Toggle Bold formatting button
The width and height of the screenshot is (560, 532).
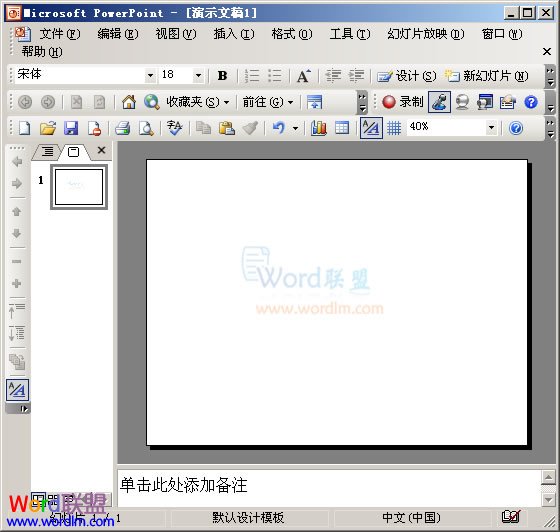point(222,76)
